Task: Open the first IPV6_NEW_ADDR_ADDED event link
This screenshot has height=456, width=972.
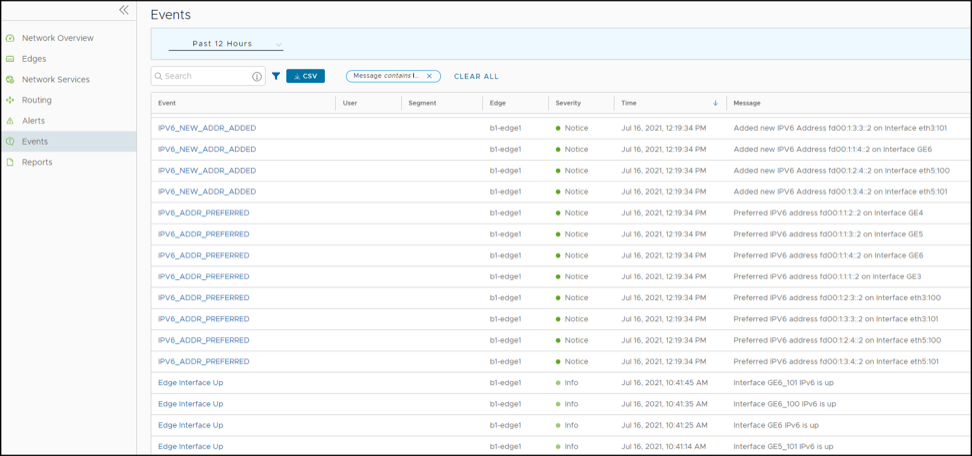Action: 207,128
